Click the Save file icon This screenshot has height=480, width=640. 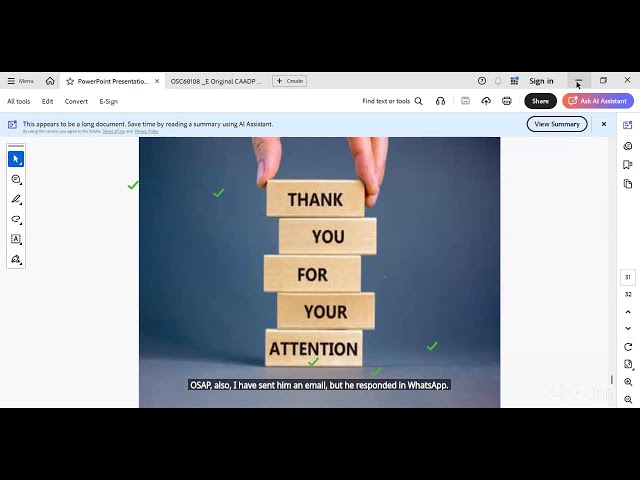point(465,101)
